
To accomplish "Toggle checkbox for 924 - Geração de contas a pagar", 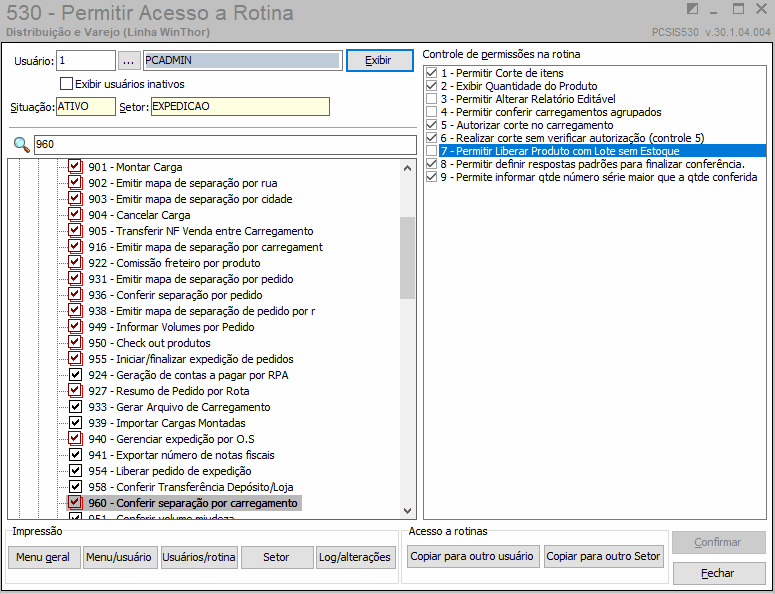I will click(75, 375).
